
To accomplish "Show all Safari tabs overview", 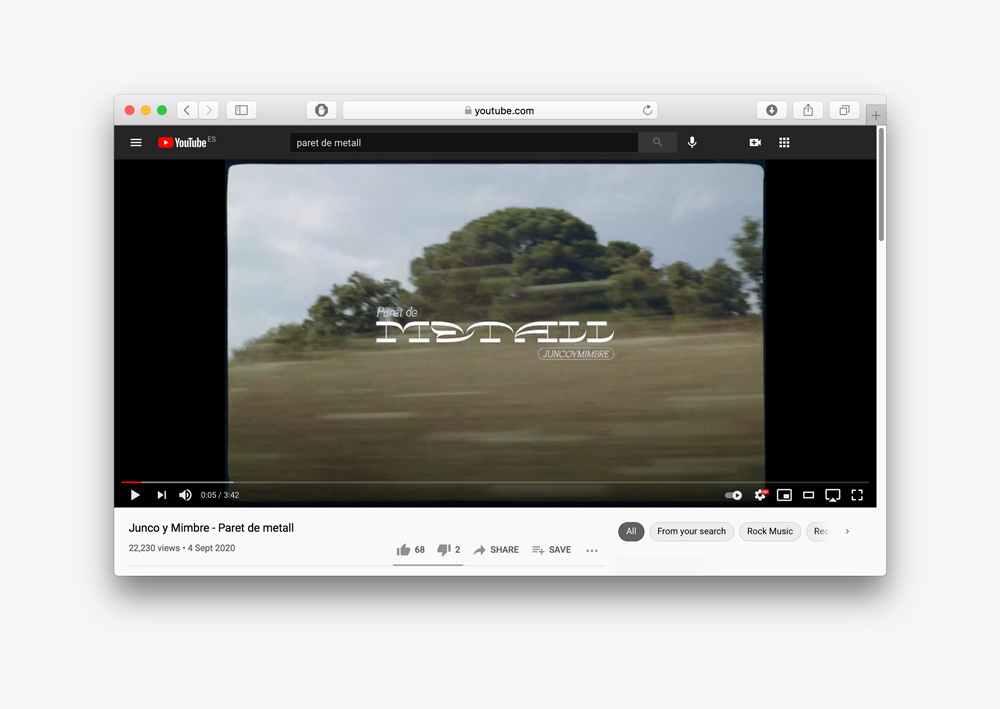I will pos(844,110).
